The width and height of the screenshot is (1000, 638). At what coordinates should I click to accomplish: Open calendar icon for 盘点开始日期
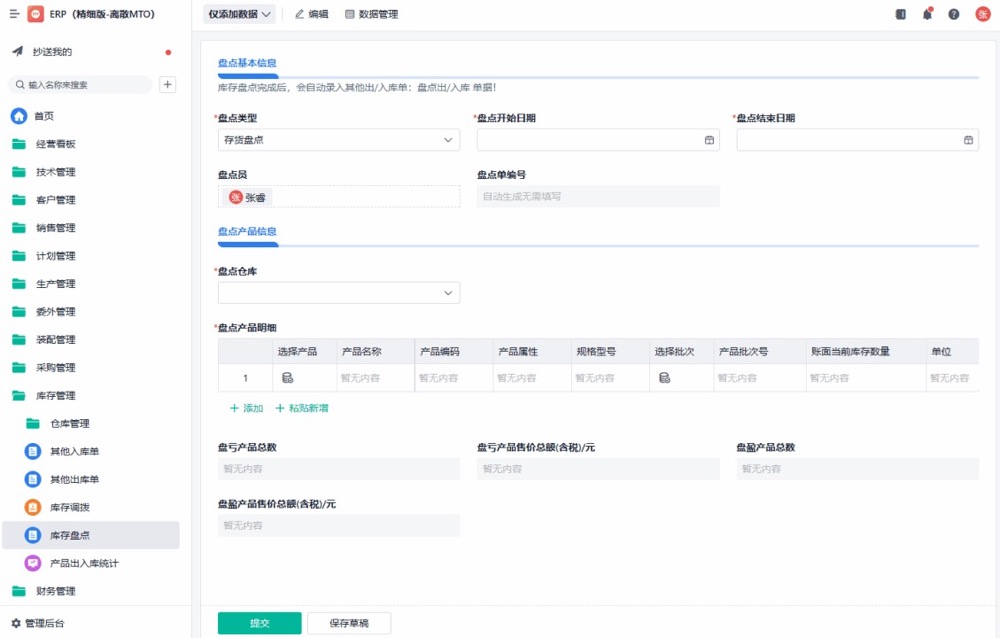click(x=709, y=140)
